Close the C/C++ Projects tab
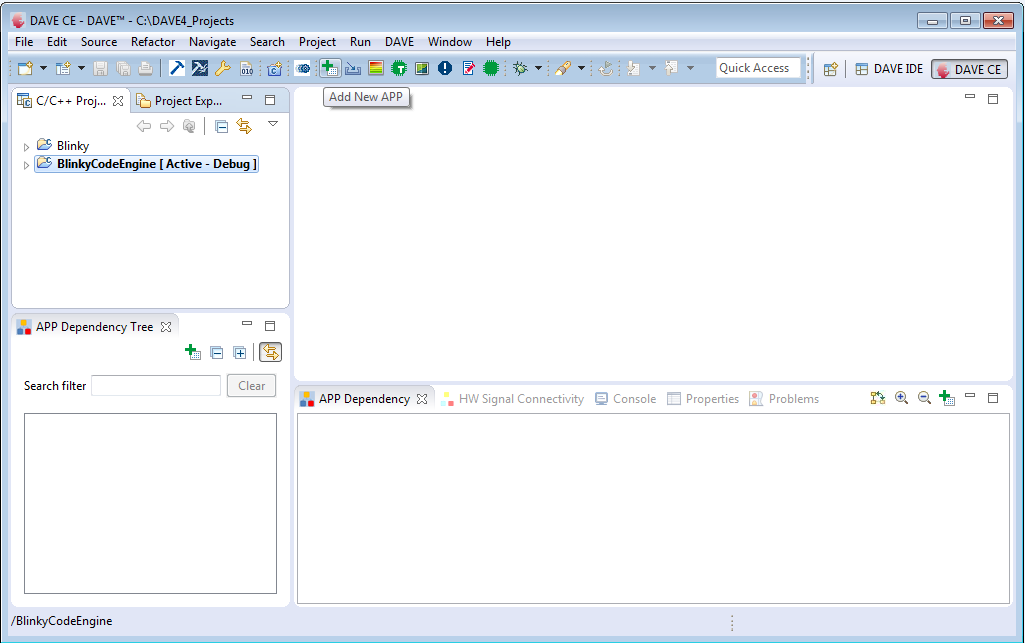Viewport: 1025px width, 644px height. coord(118,101)
